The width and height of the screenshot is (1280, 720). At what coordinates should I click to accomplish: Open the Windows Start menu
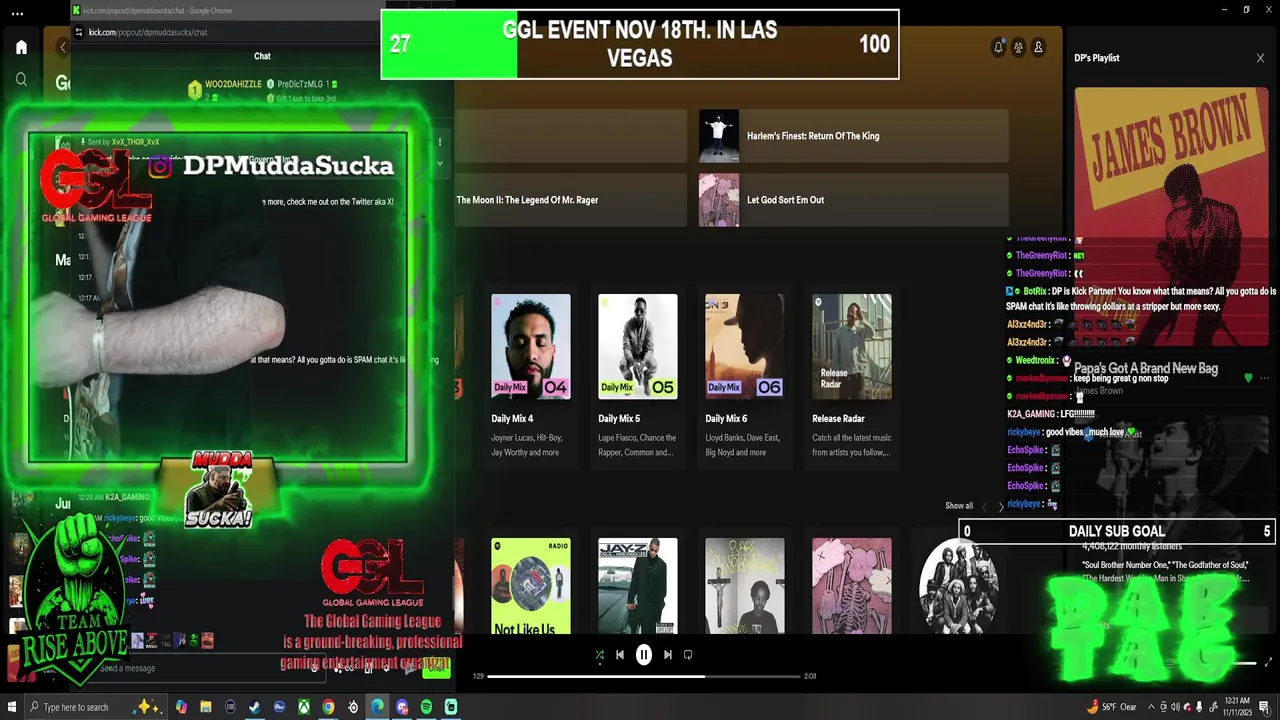click(12, 707)
